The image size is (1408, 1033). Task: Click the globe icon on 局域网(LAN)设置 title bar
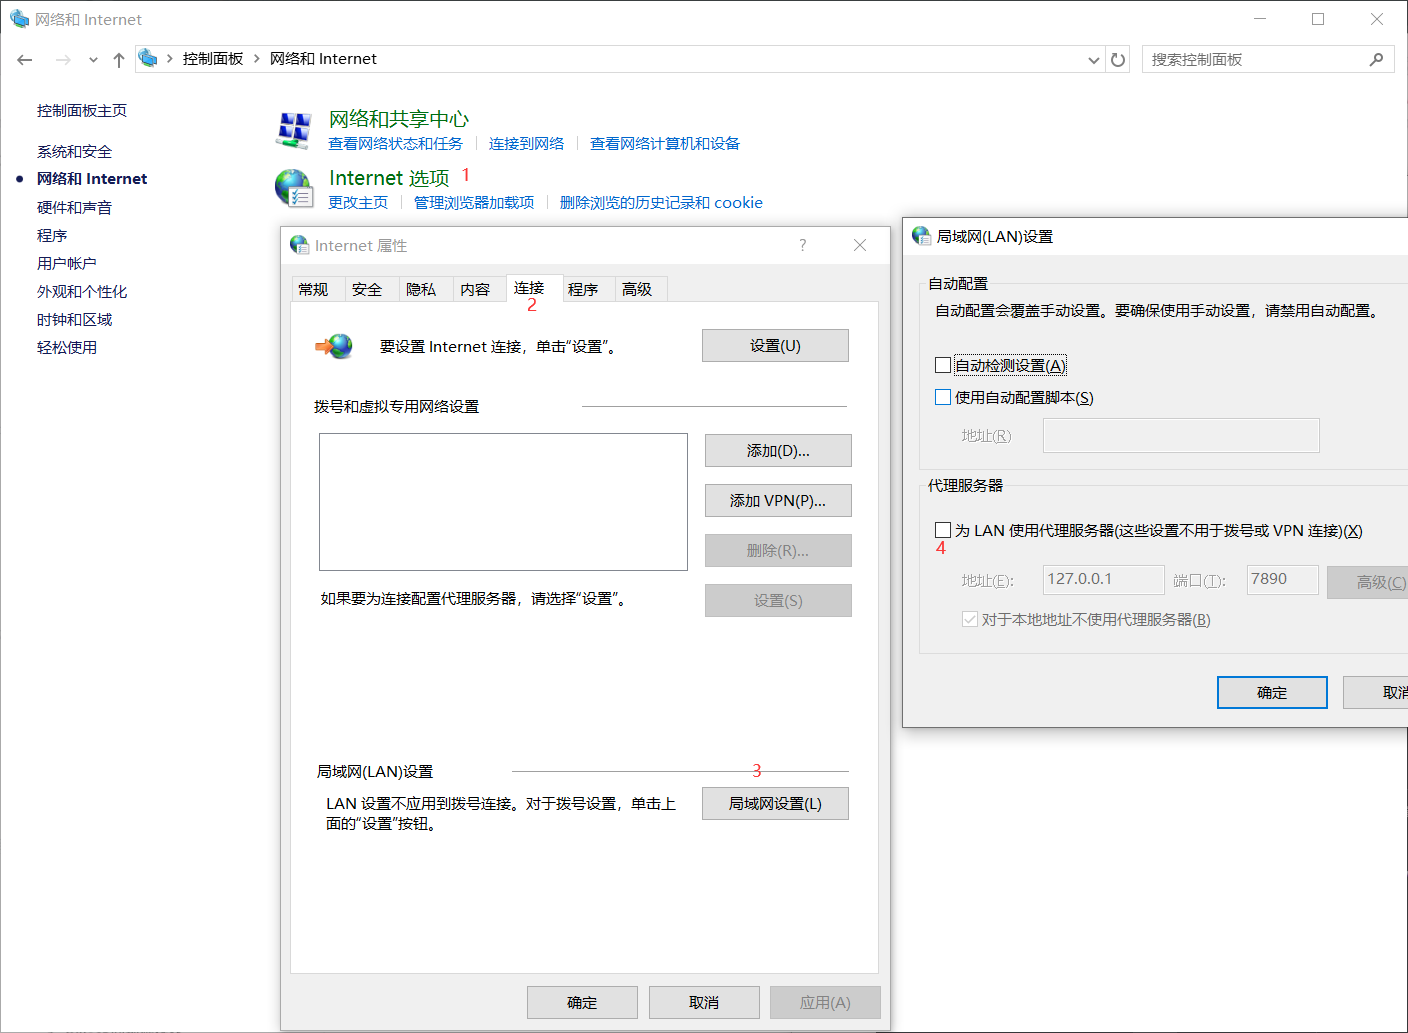[x=920, y=236]
